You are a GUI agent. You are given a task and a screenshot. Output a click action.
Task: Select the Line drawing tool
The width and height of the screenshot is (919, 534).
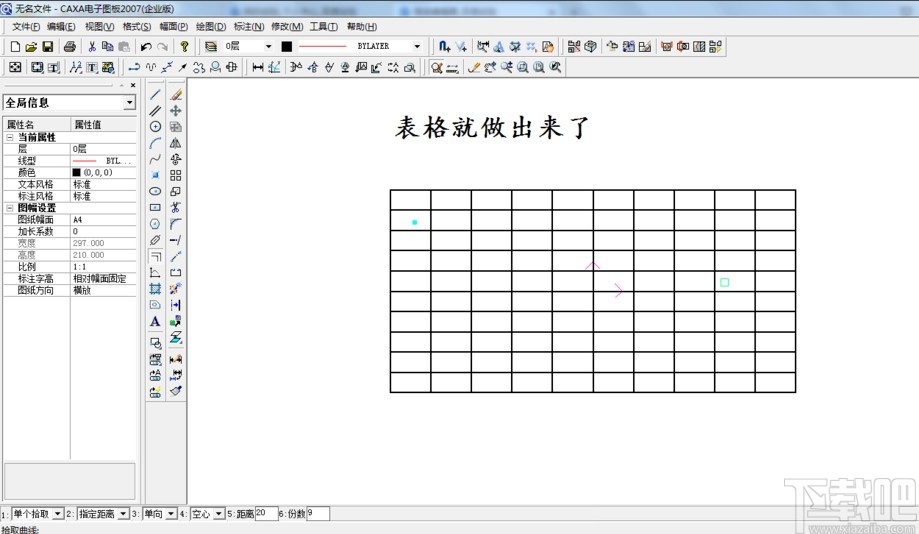(155, 94)
